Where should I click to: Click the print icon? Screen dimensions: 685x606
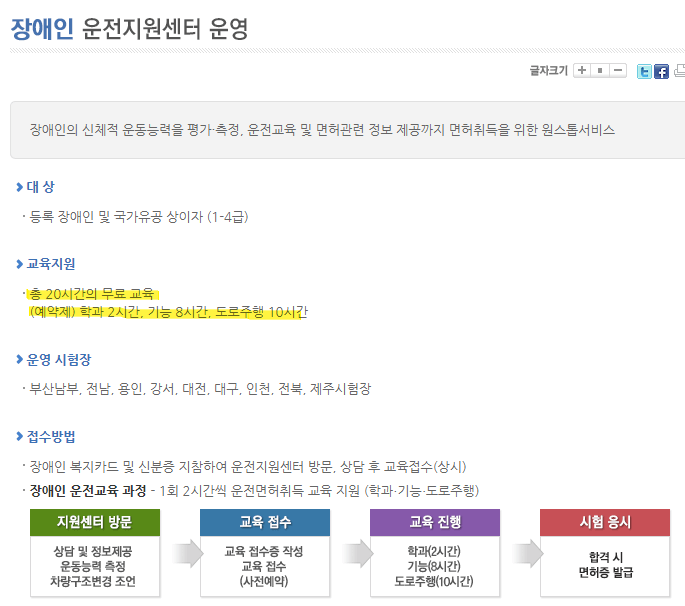680,71
